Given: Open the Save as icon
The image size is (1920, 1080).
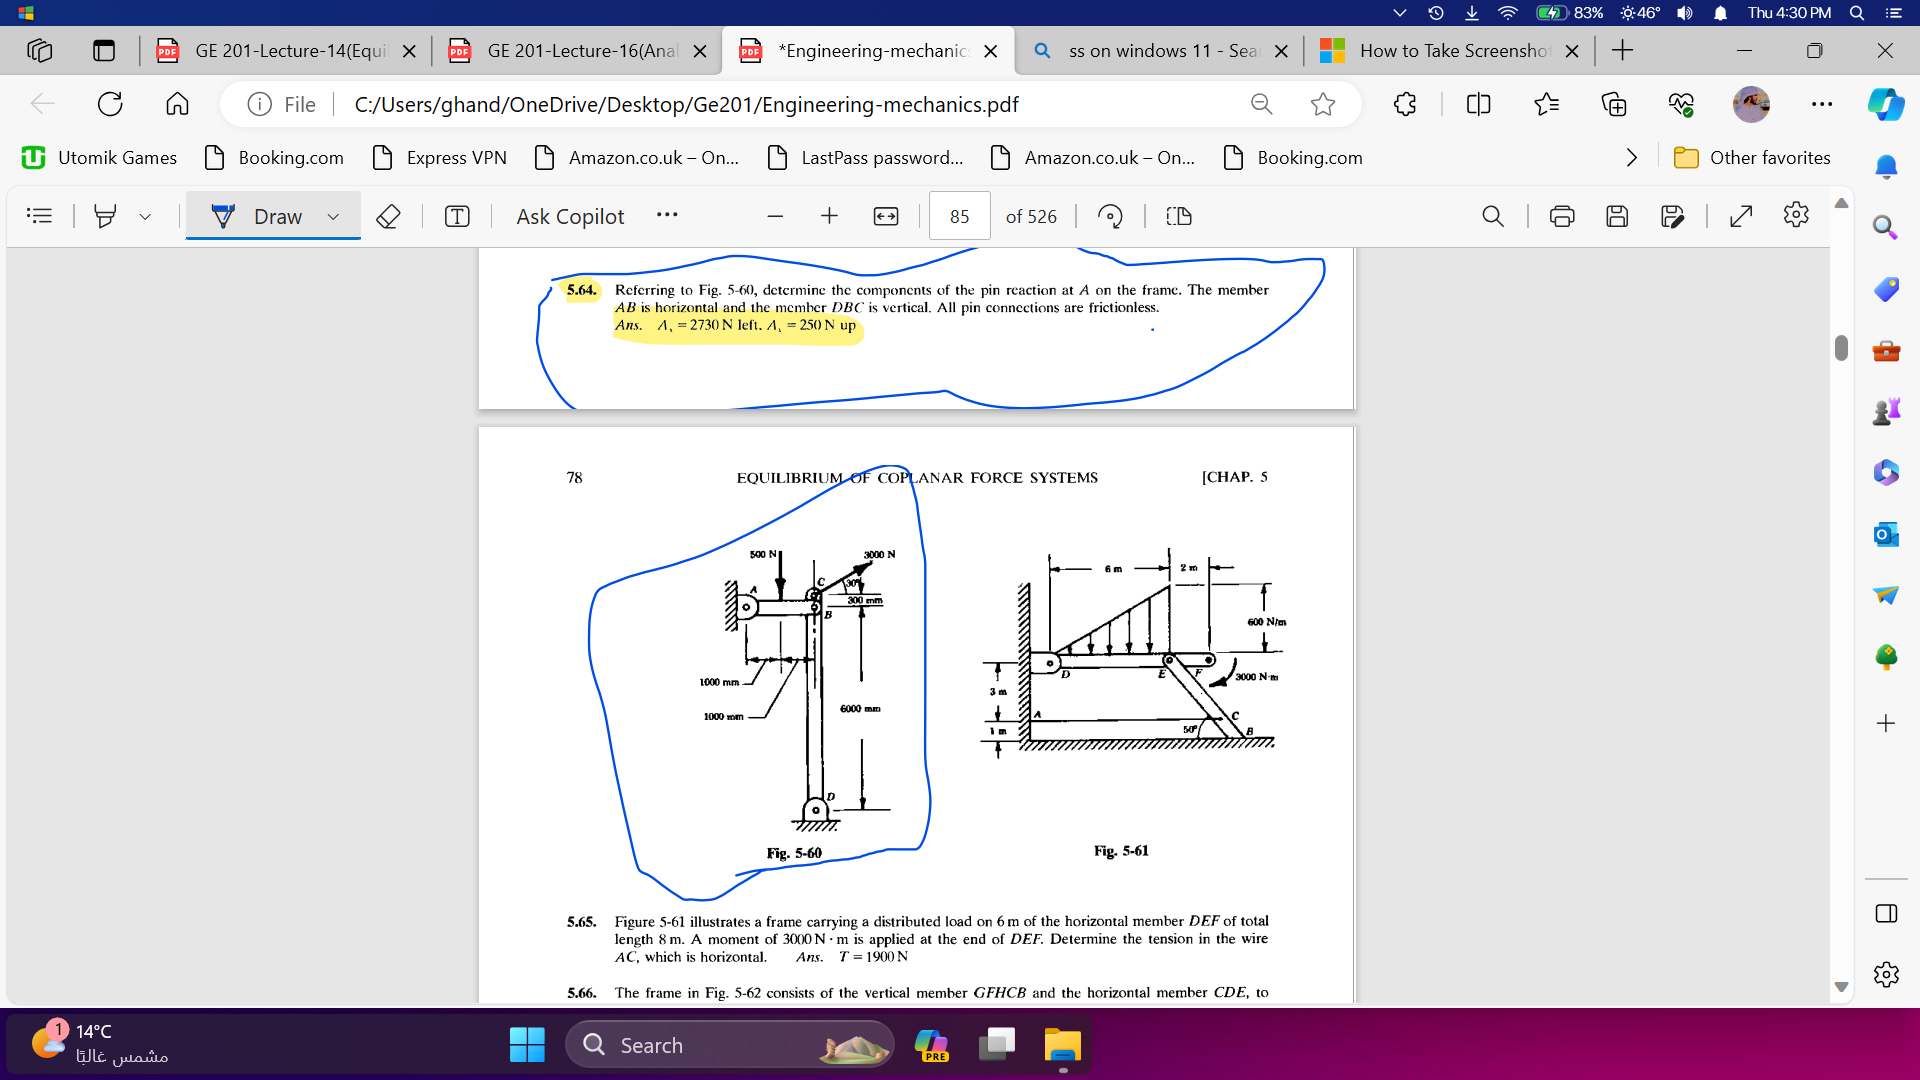Looking at the screenshot, I should pyautogui.click(x=1673, y=216).
